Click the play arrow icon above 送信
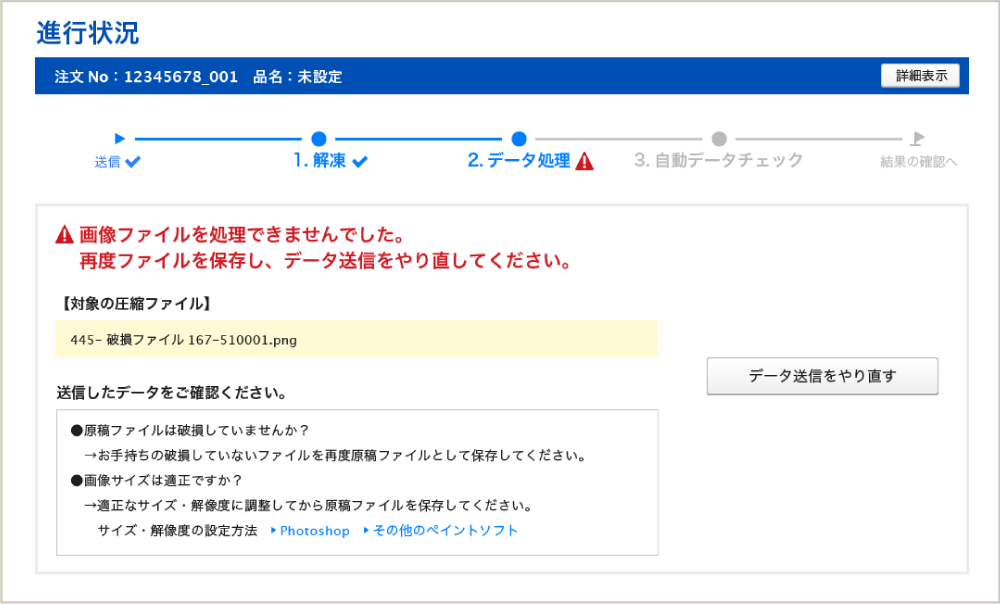Screen dimensions: 1000x604 pyautogui.click(x=120, y=139)
